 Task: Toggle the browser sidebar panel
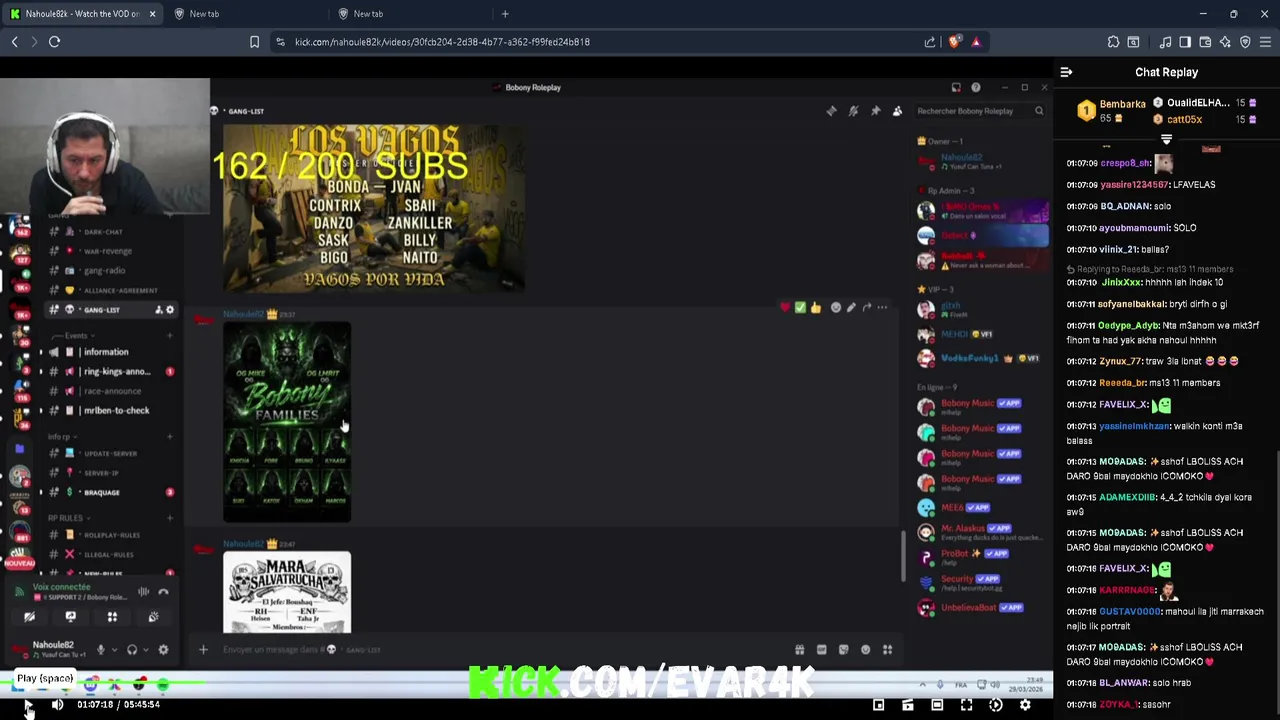pos(1185,42)
